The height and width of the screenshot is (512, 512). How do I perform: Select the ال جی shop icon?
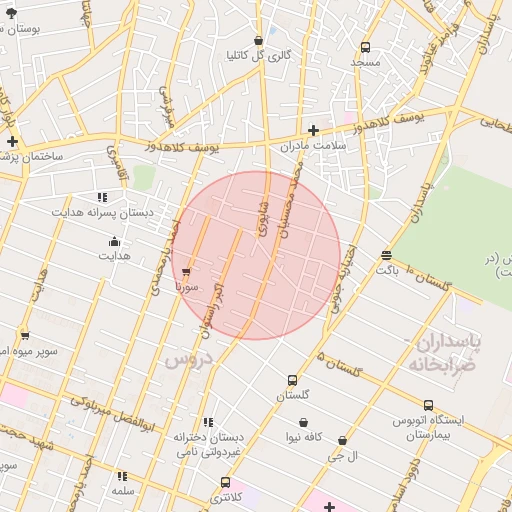point(342,441)
